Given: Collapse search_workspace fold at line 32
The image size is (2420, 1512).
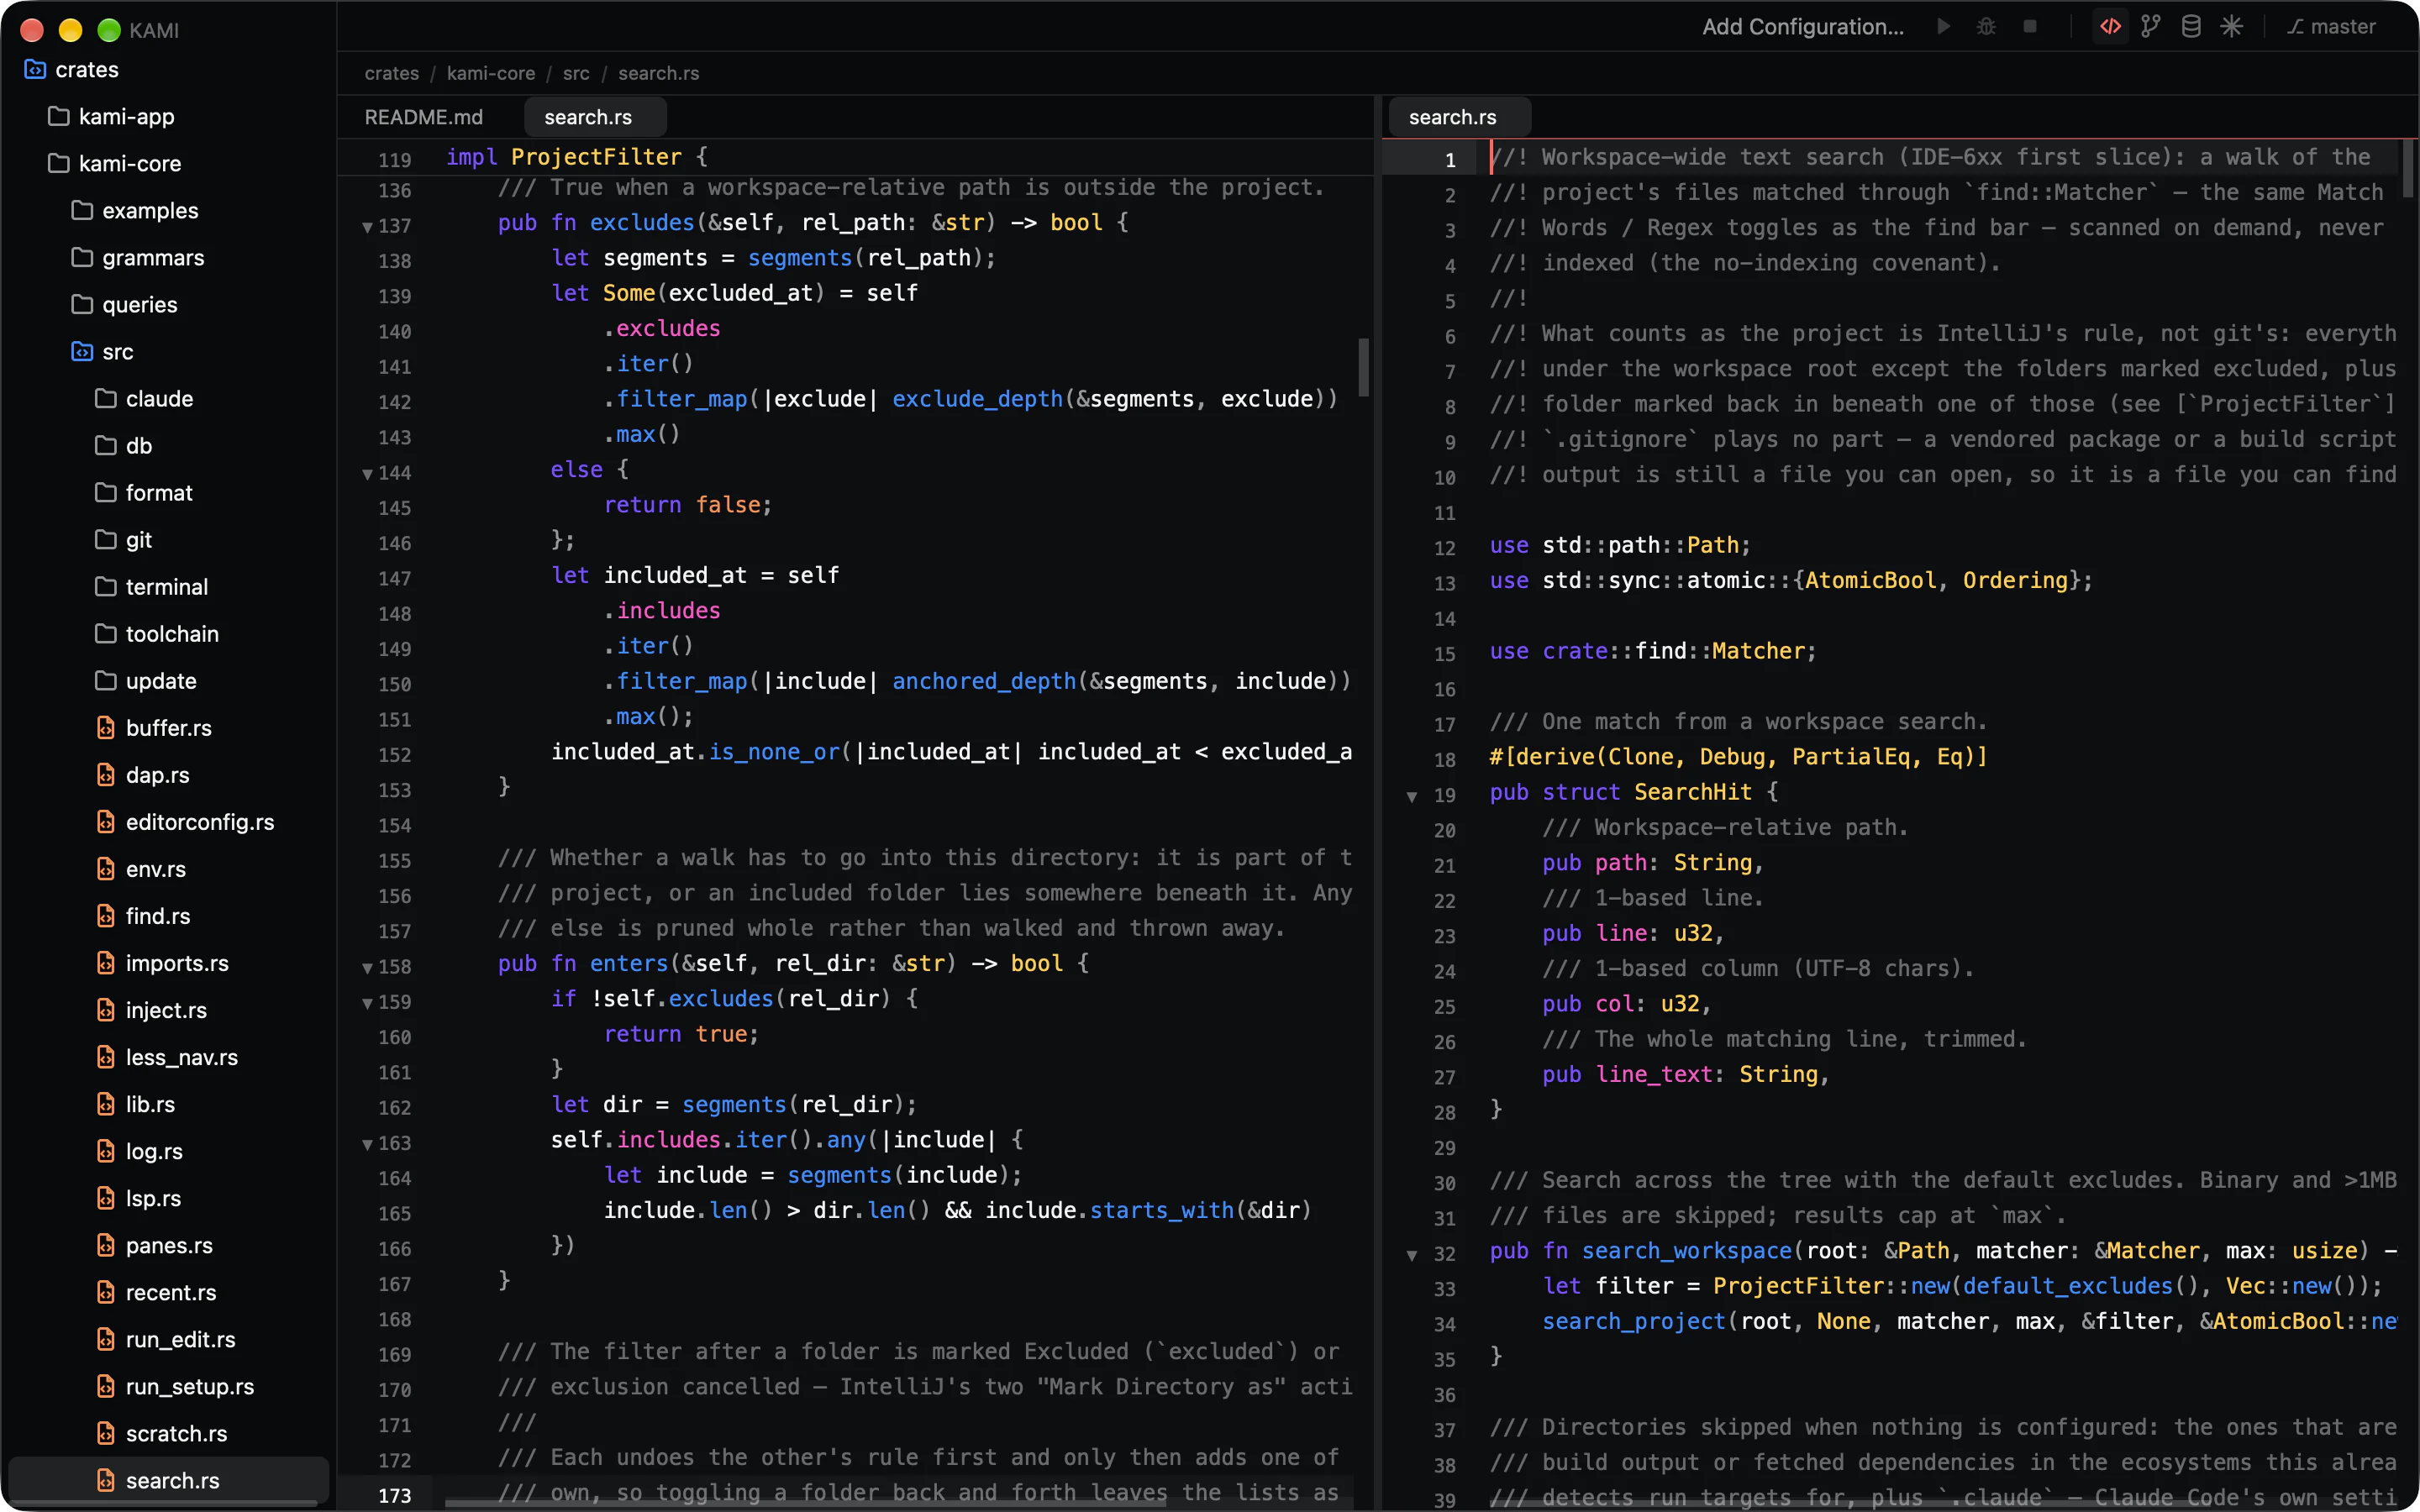Looking at the screenshot, I should [1412, 1255].
